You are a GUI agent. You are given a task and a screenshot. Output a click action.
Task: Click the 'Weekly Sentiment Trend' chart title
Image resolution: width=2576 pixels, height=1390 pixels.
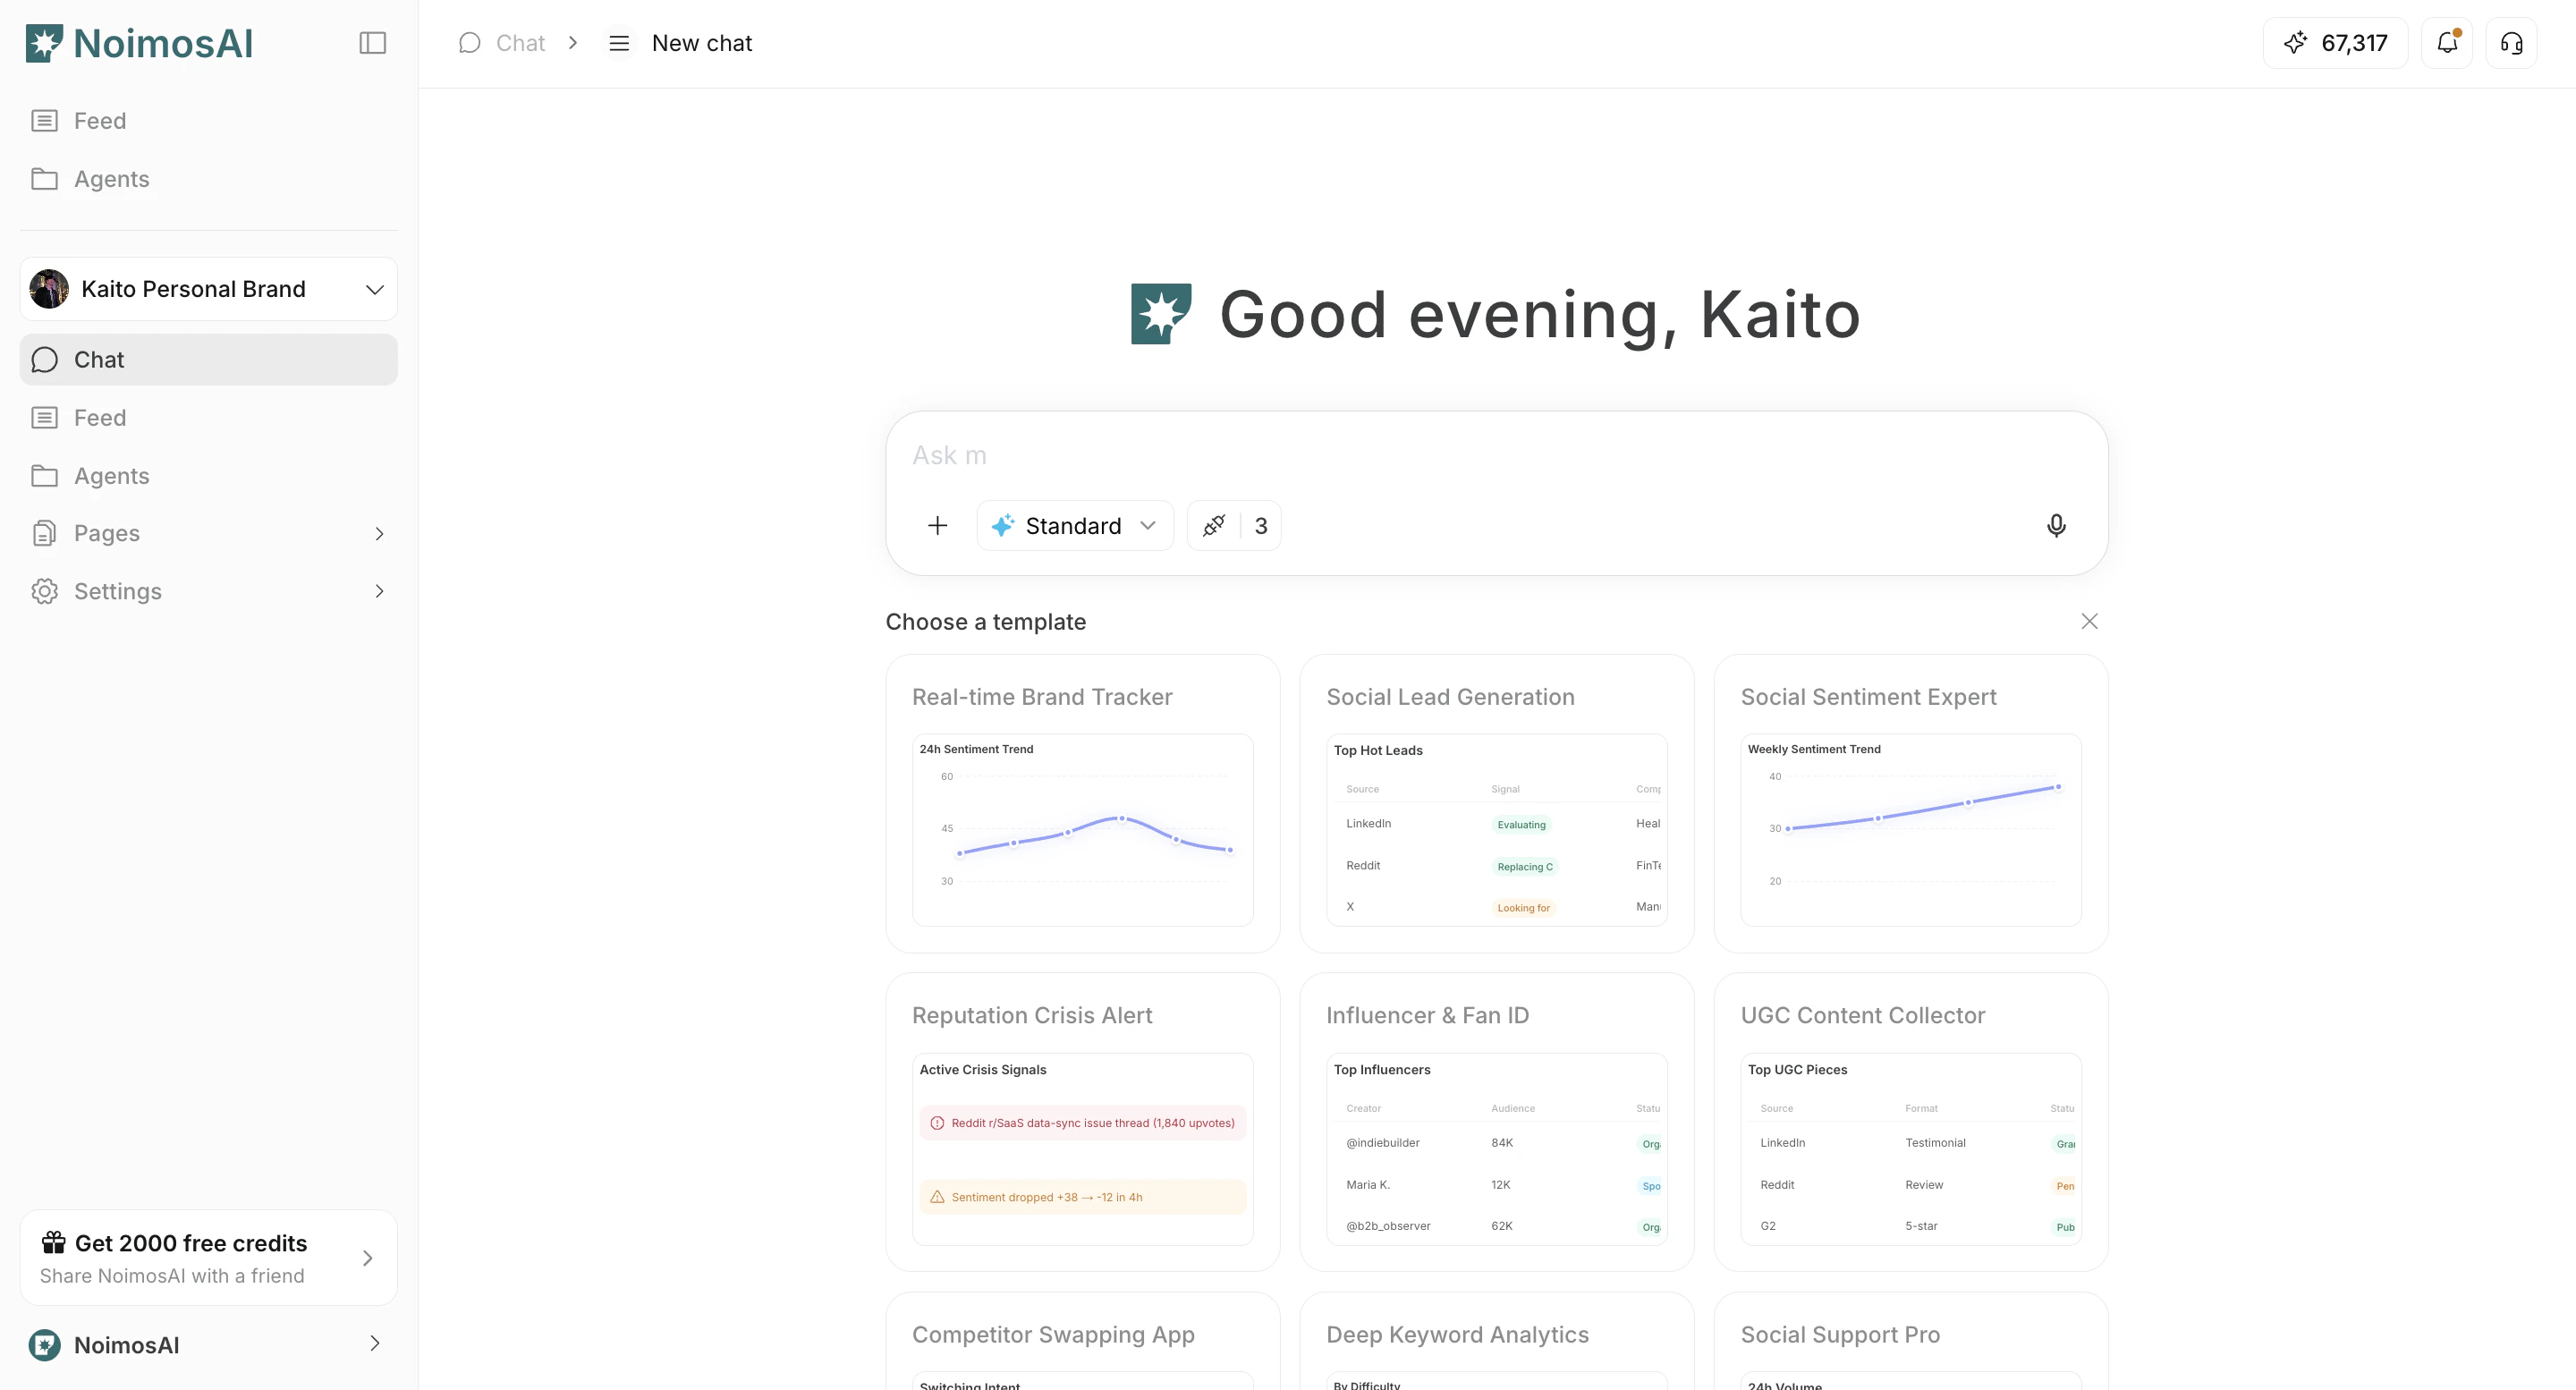pos(1814,749)
